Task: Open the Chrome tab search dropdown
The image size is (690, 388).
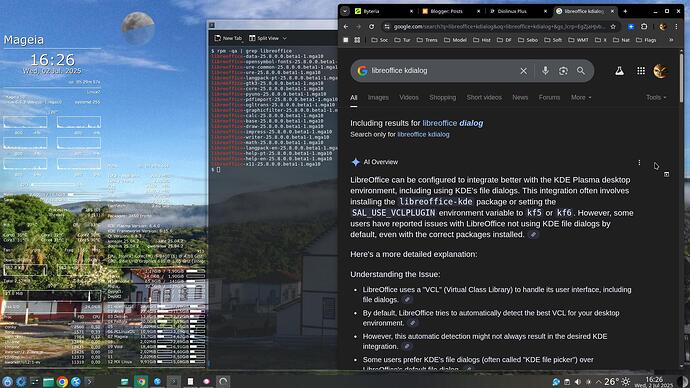Action: [345, 11]
